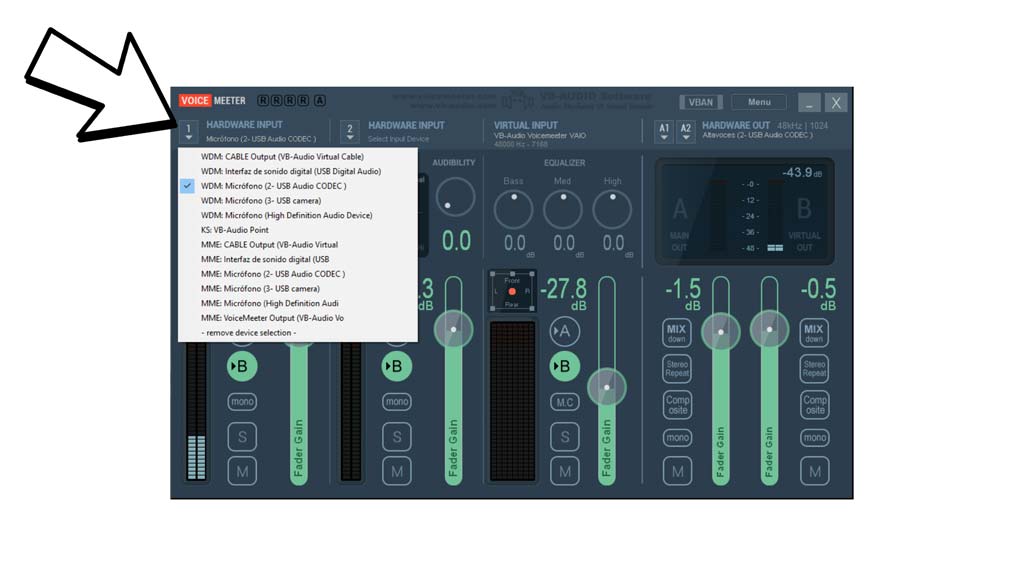Toggle bus B on Hardware Input 2 strip

tap(396, 366)
